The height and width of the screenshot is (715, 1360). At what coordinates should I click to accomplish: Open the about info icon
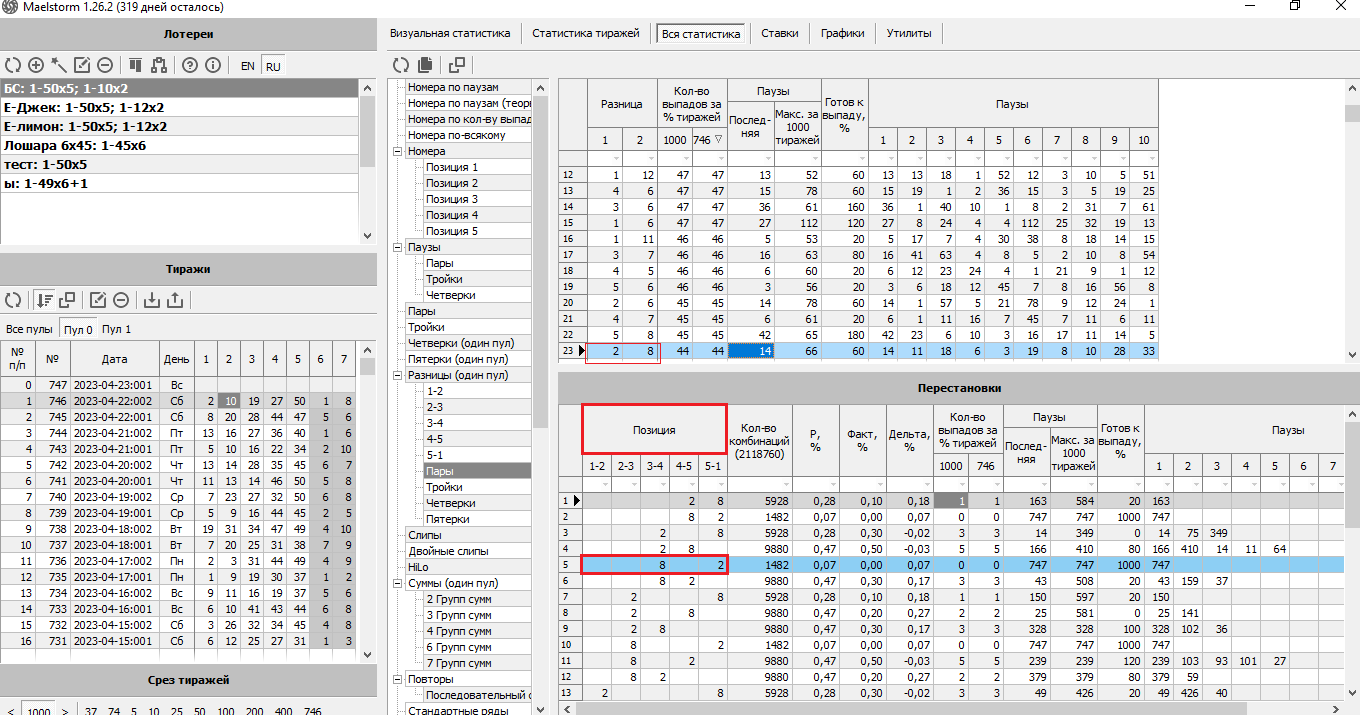pos(212,65)
